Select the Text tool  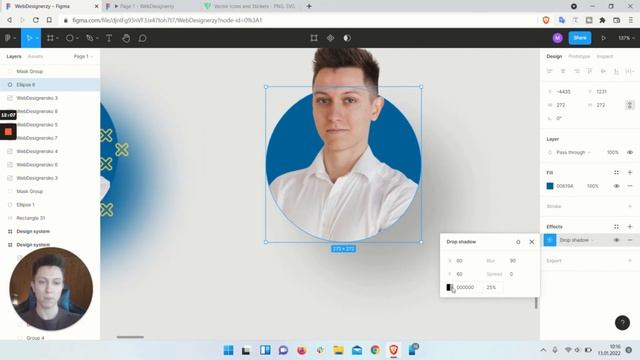109,38
